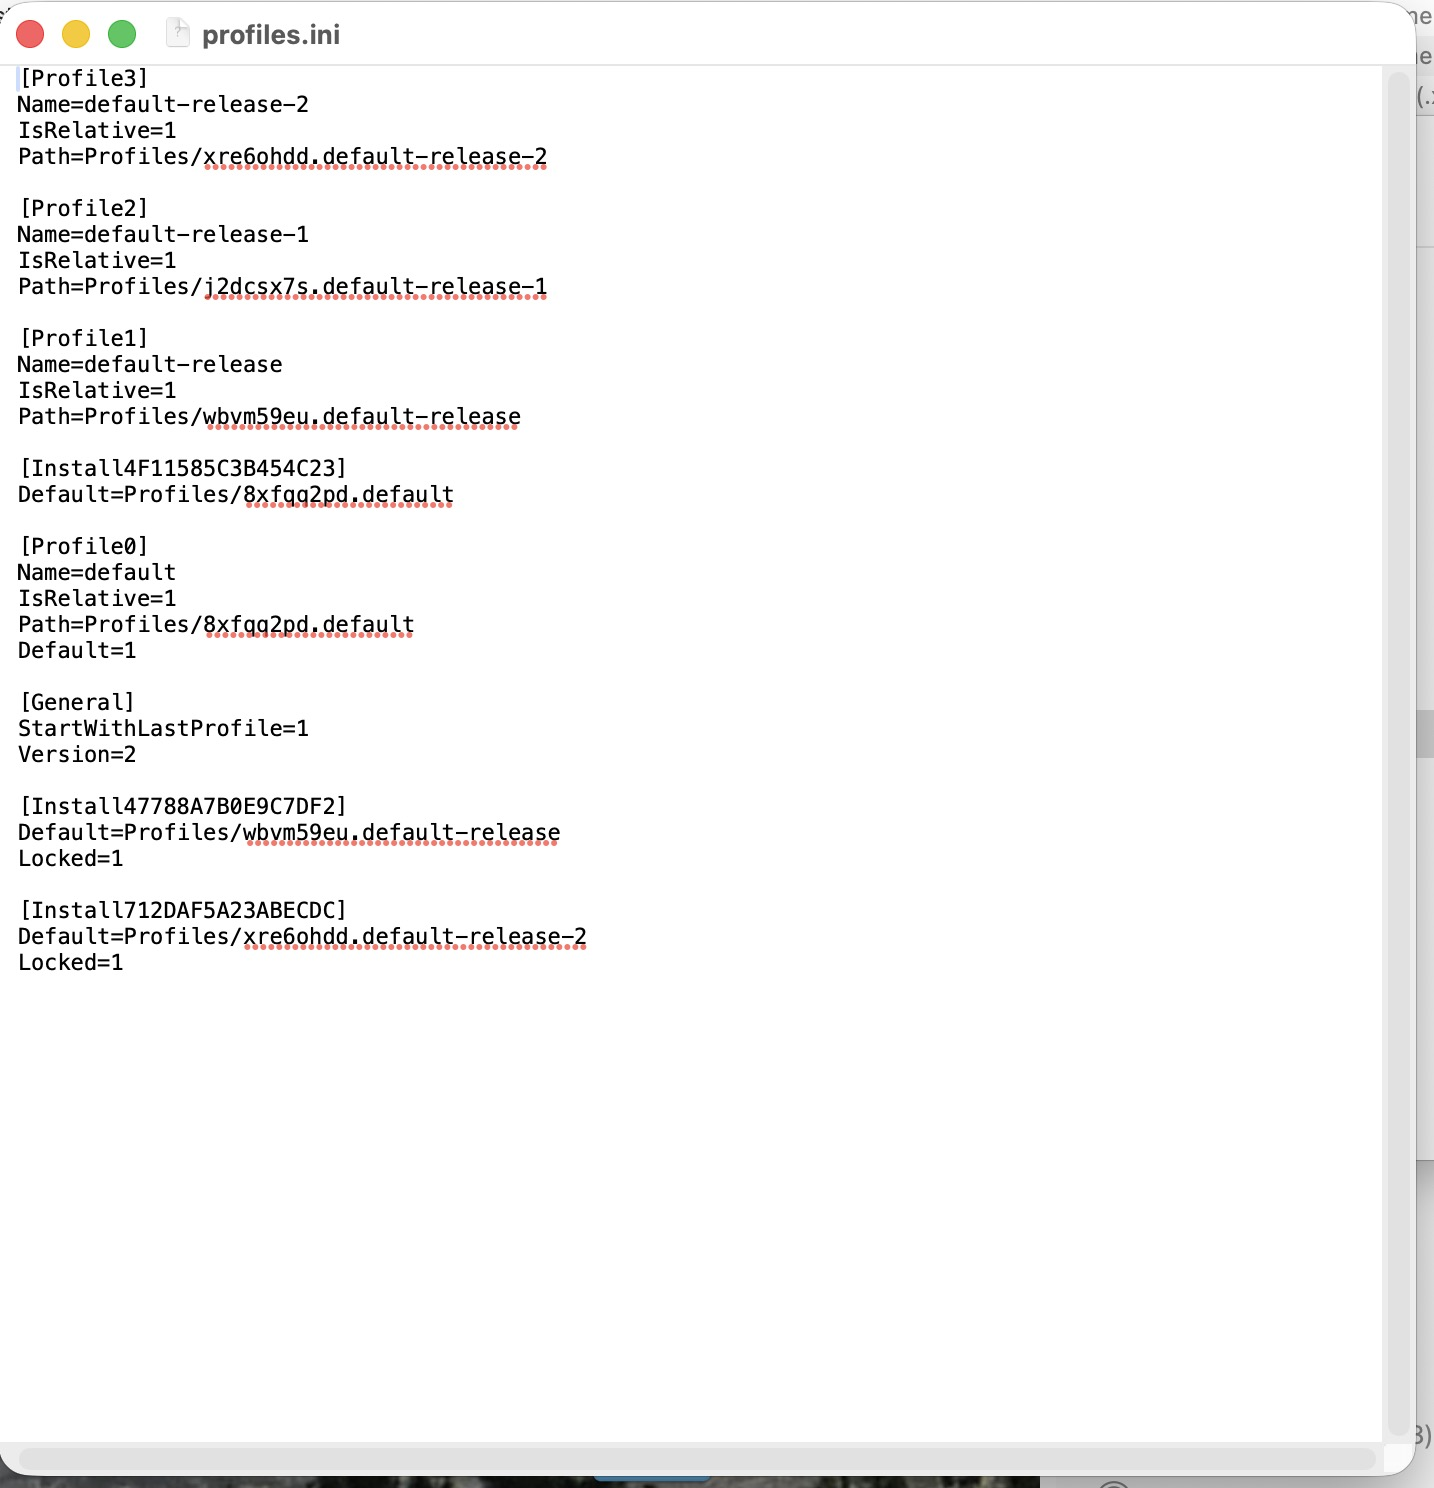Click the Name=default-release line under [Profile1]
1434x1488 pixels.
pos(150,364)
